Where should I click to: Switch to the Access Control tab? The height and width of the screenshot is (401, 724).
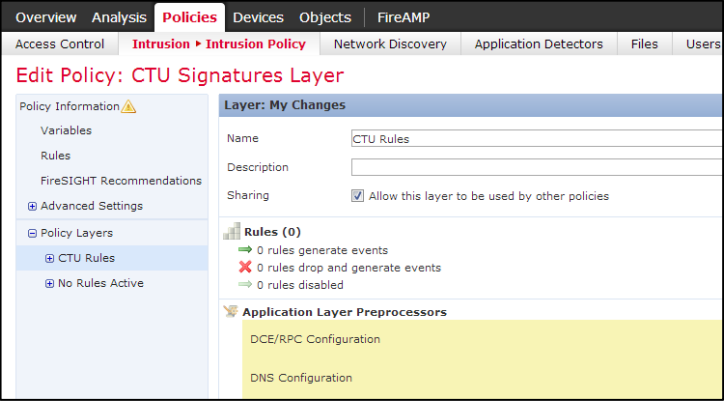click(60, 44)
